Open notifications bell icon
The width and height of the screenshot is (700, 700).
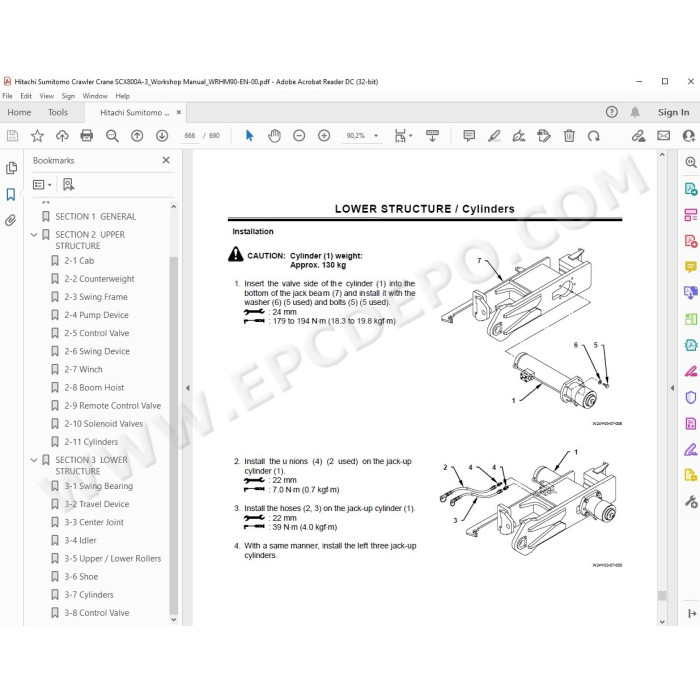coord(635,112)
